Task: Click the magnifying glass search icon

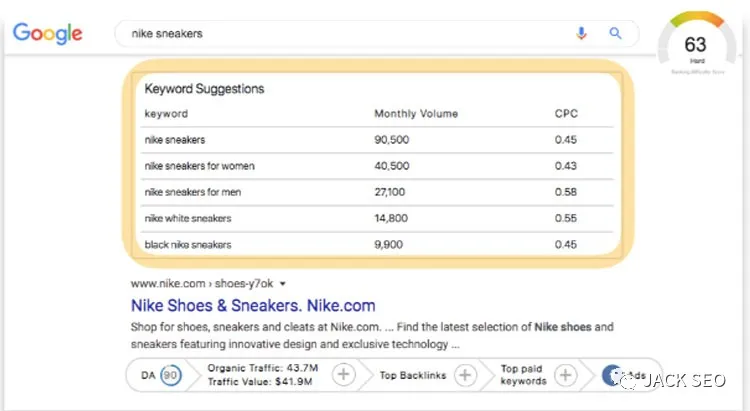Action: pos(616,33)
